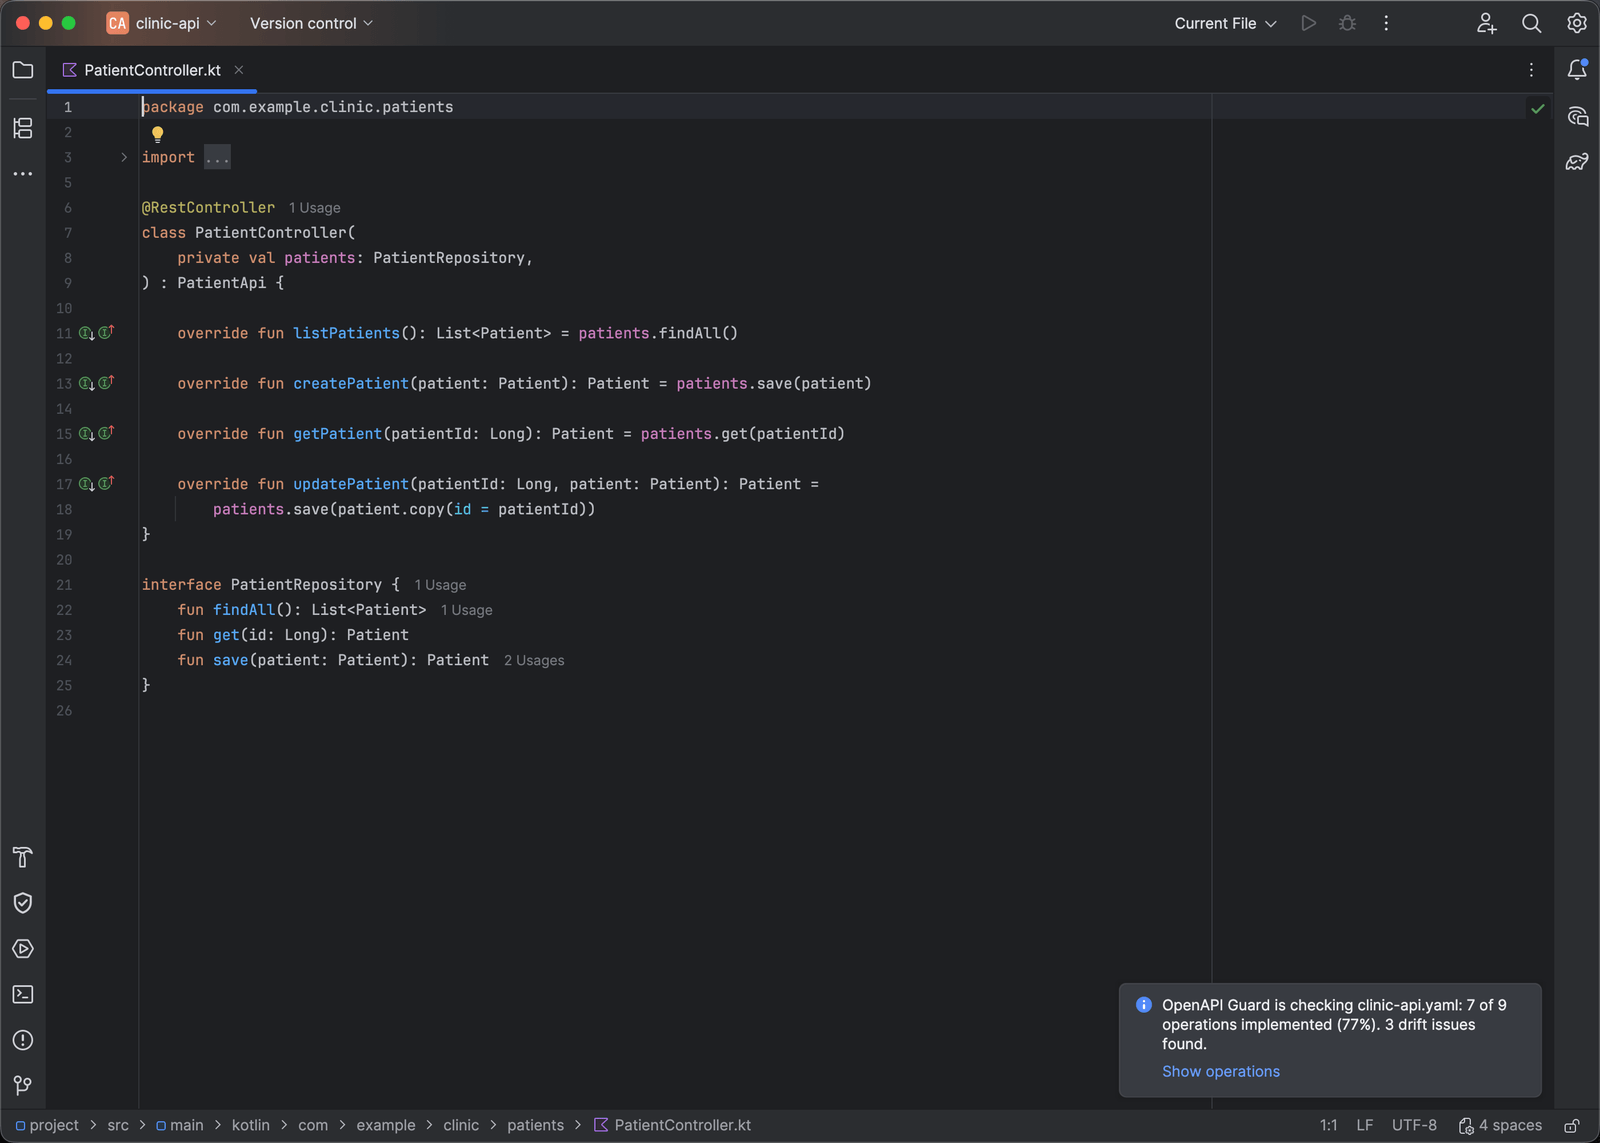Image resolution: width=1600 pixels, height=1143 pixels.
Task: Open UTF-8 encoding selector
Action: pyautogui.click(x=1414, y=1125)
